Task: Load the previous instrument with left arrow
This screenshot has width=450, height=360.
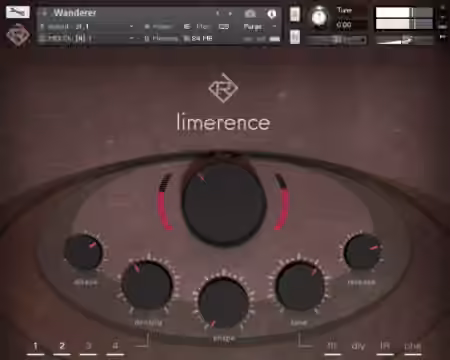Action: pyautogui.click(x=218, y=13)
